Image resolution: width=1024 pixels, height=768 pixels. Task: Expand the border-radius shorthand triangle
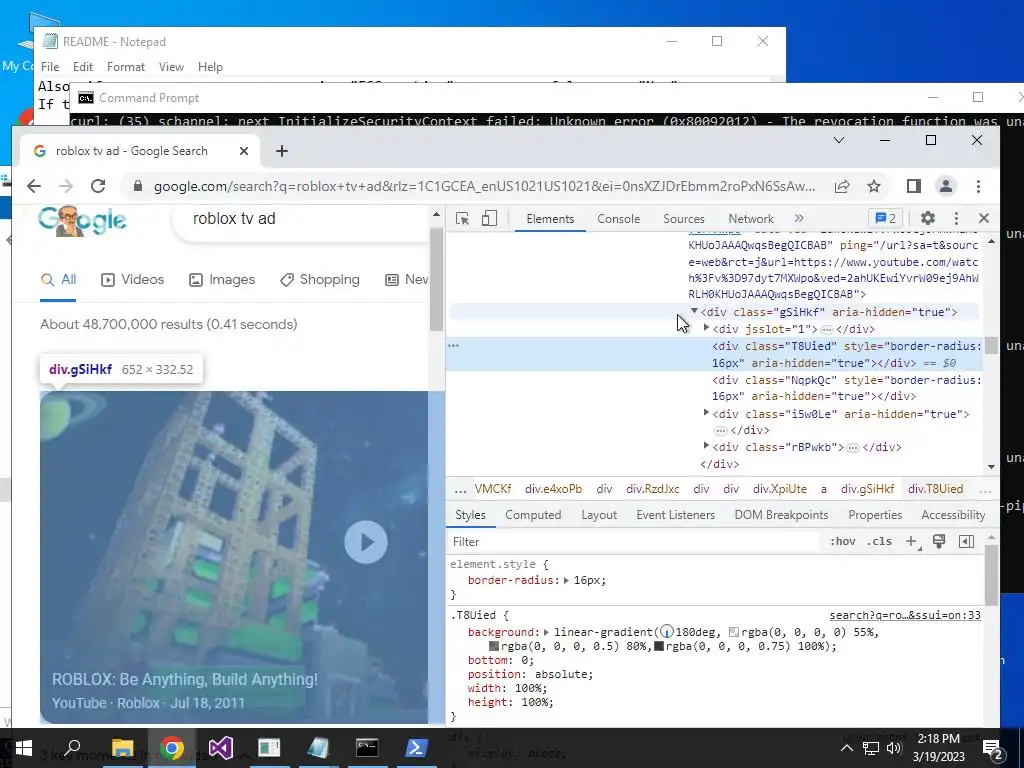coord(566,580)
